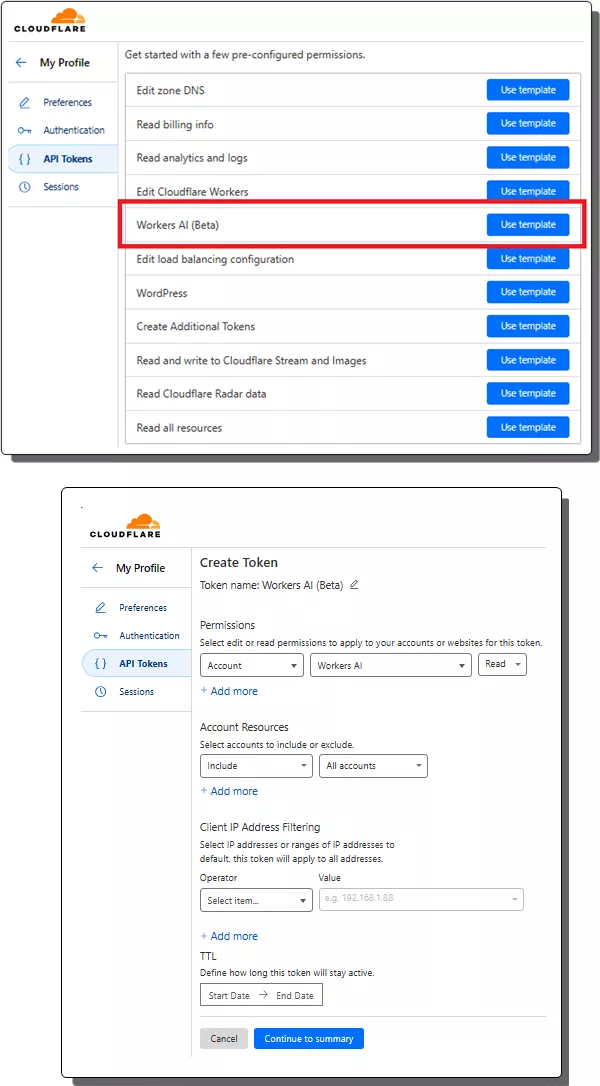
Task: Use the Edit load balancing configuration template
Action: 528,258
